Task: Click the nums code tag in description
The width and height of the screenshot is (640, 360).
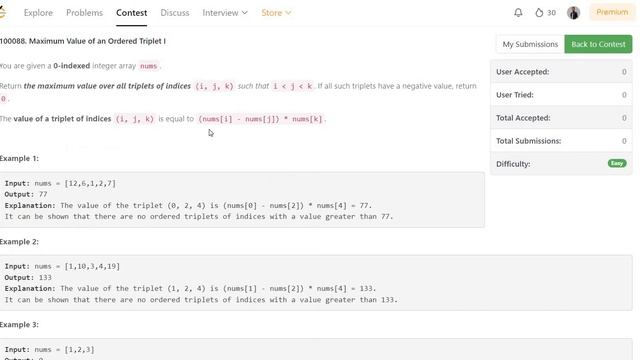Action: coord(149,66)
